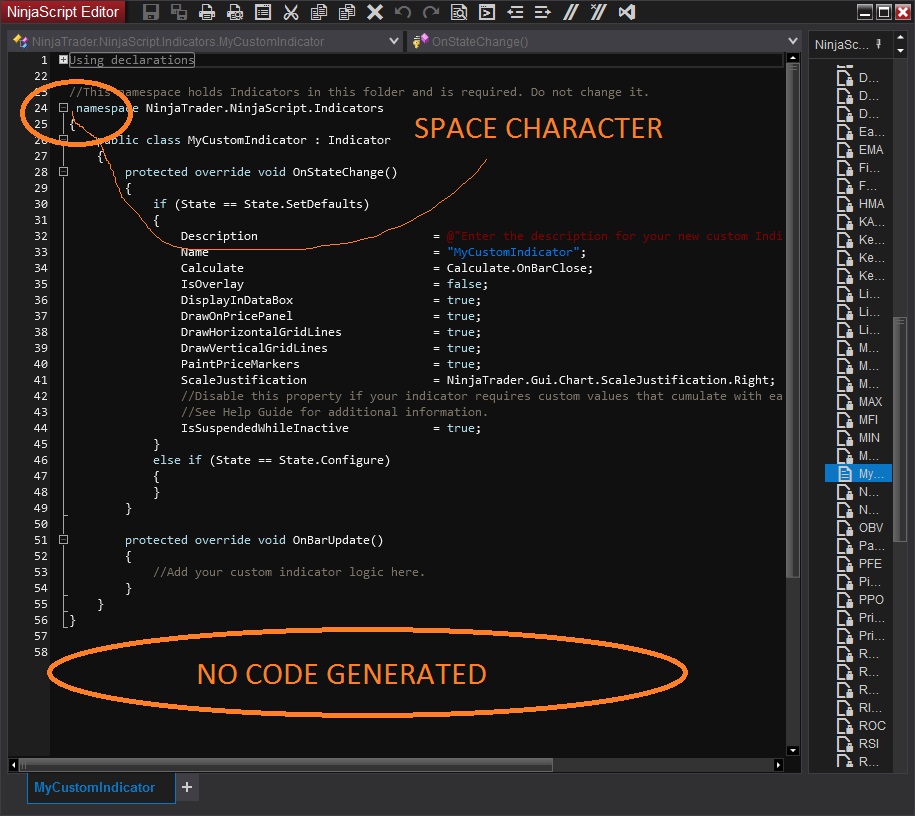Viewport: 915px width, 816px height.
Task: Click the scissors Cut icon
Action: (x=290, y=12)
